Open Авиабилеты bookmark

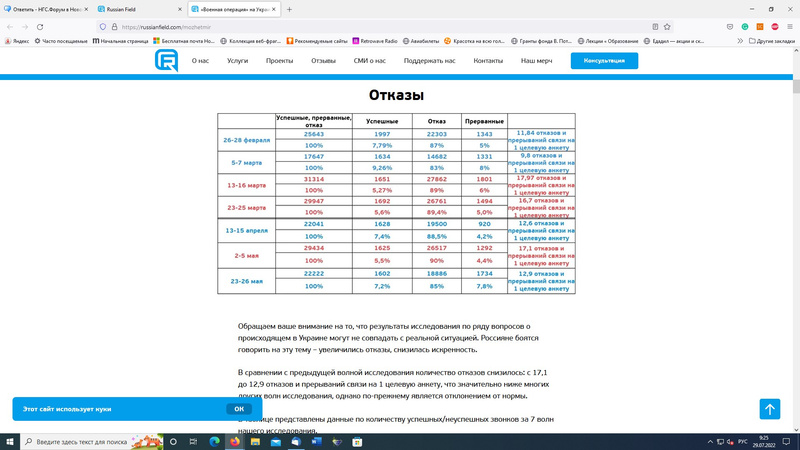[421, 41]
